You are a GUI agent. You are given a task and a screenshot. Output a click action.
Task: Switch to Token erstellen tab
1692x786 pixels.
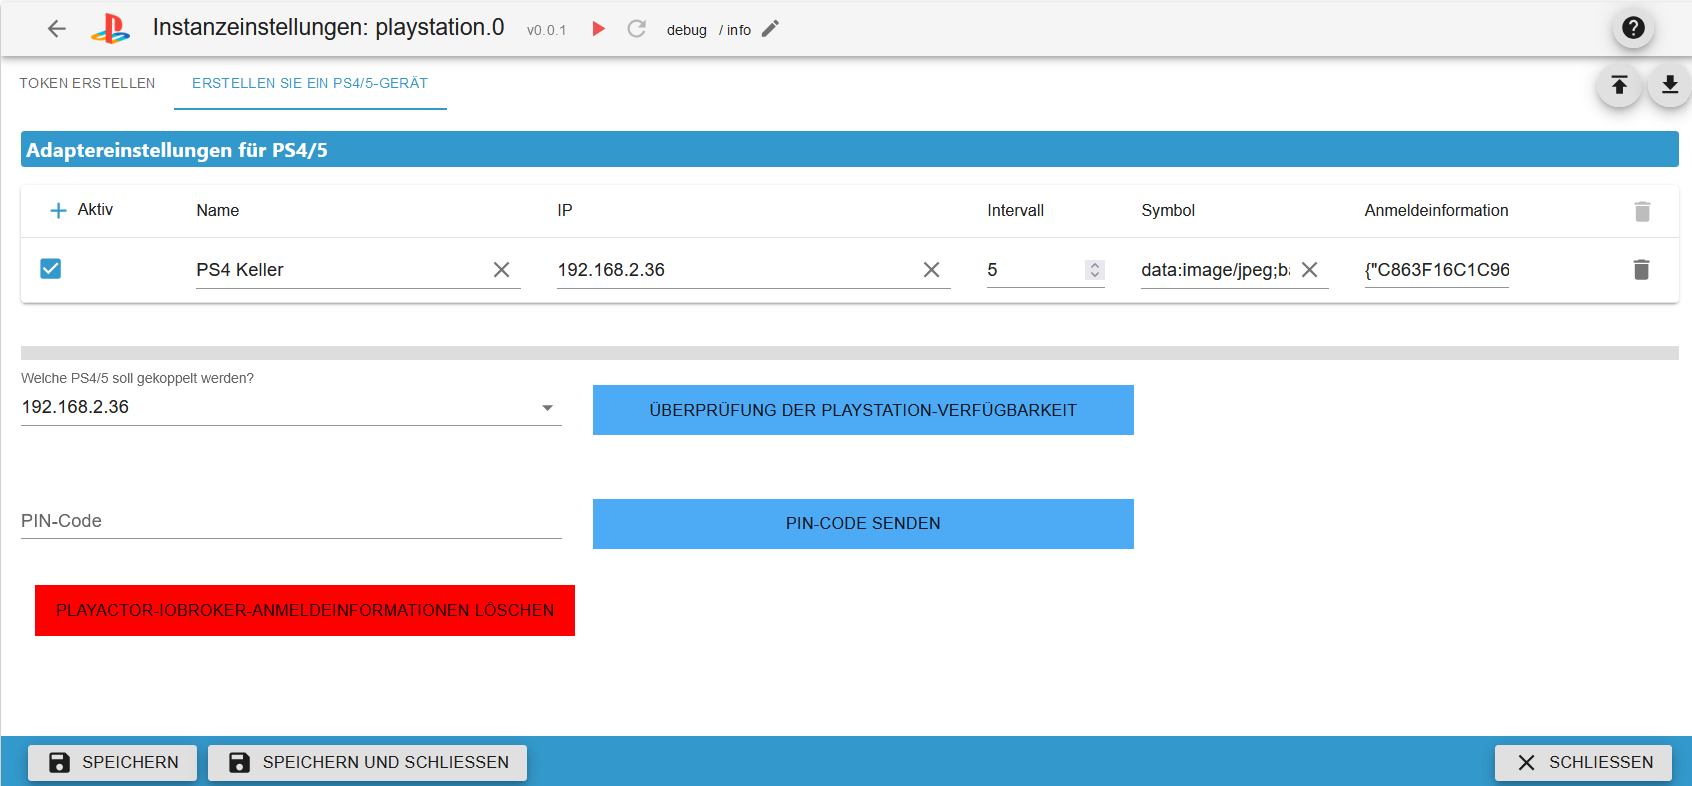(x=87, y=83)
